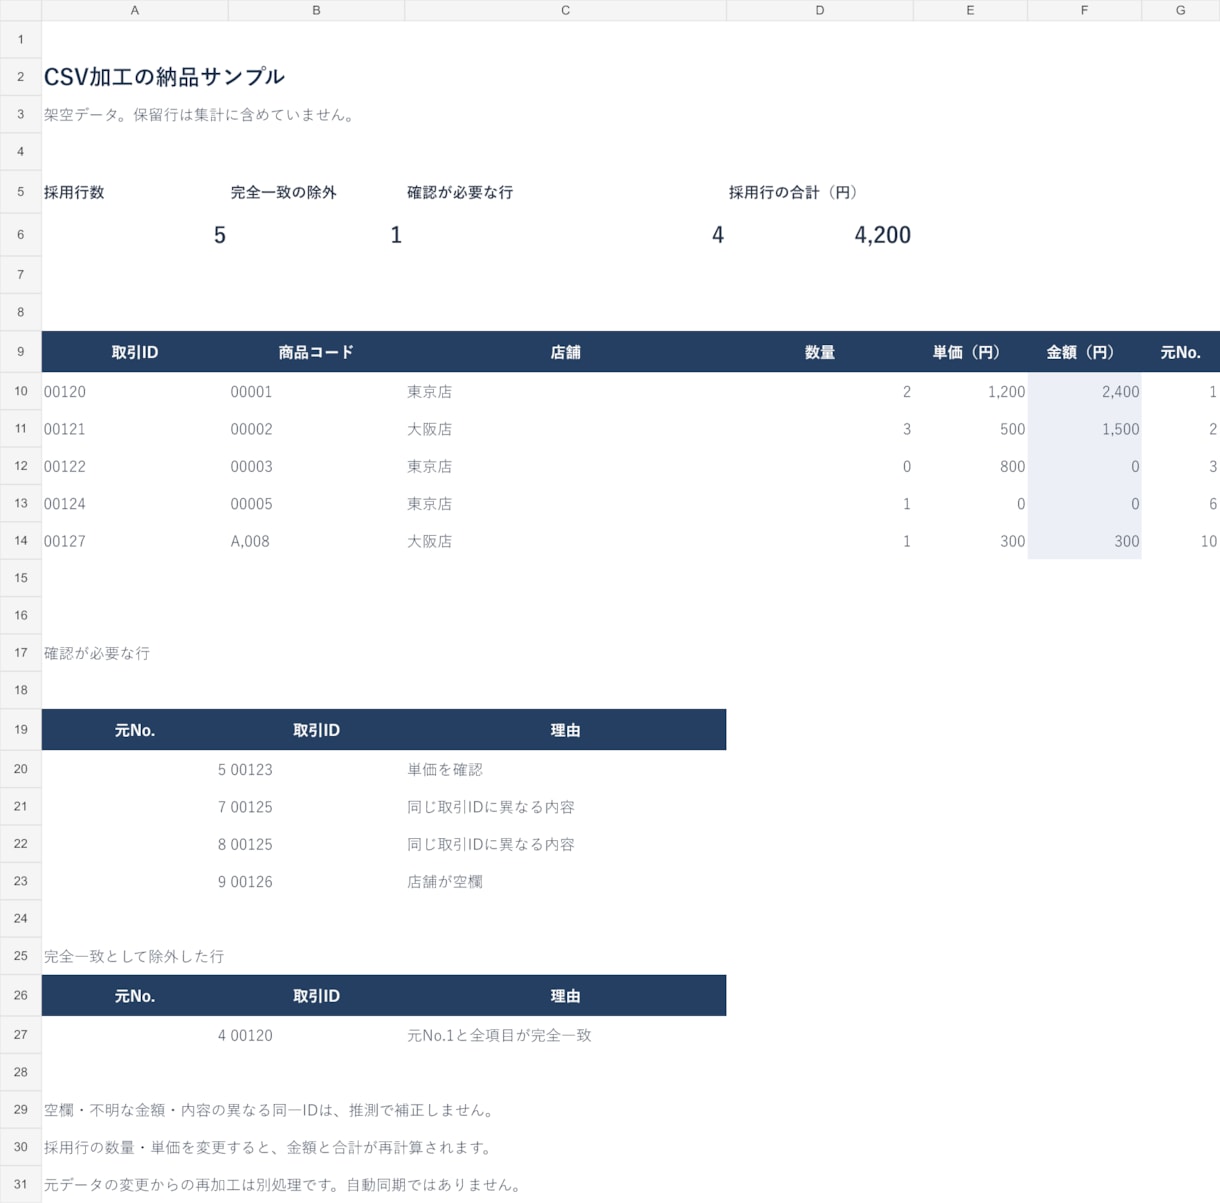Select column C header
The image size is (1220, 1203).
[565, 10]
